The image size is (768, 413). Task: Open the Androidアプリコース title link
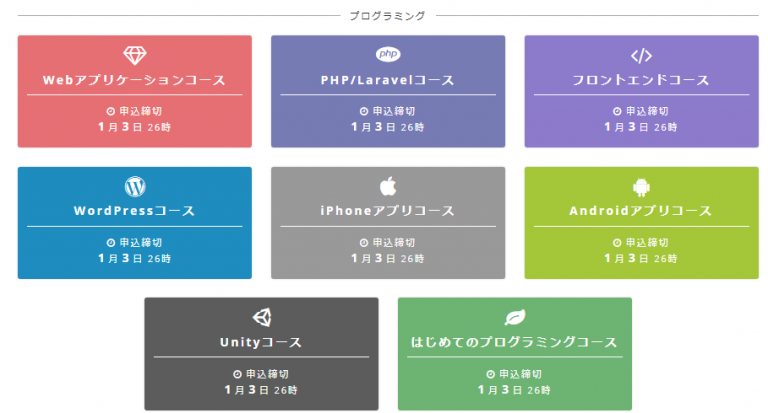[x=641, y=211]
